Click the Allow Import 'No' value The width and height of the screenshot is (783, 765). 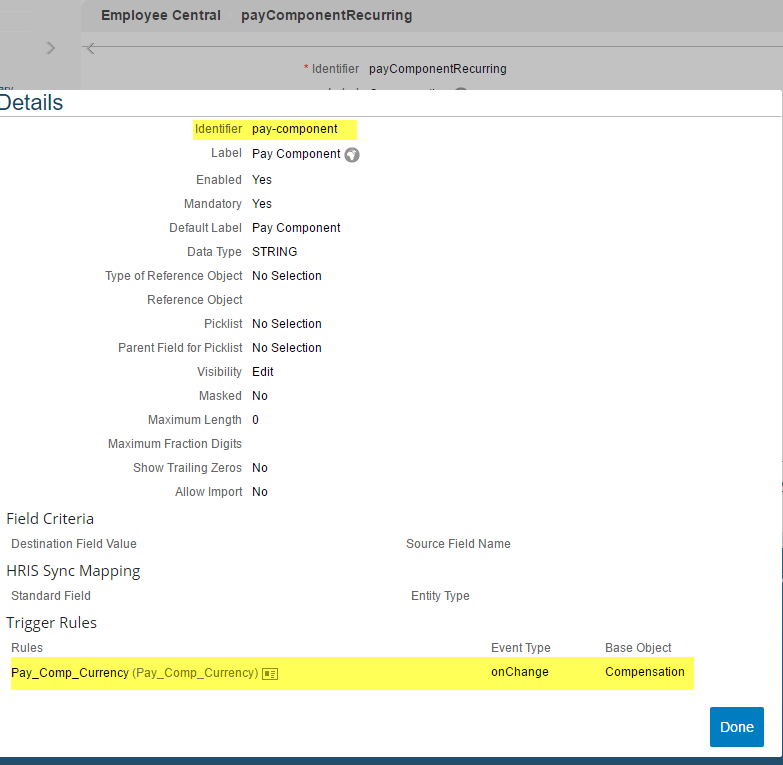coord(260,492)
